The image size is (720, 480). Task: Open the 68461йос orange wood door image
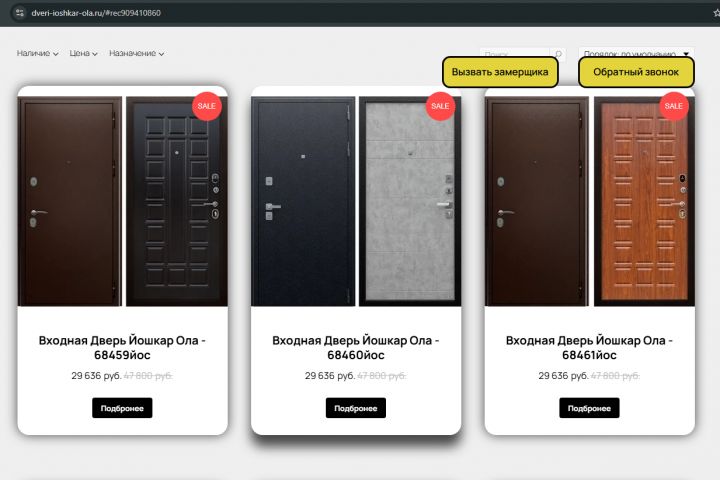click(x=644, y=201)
